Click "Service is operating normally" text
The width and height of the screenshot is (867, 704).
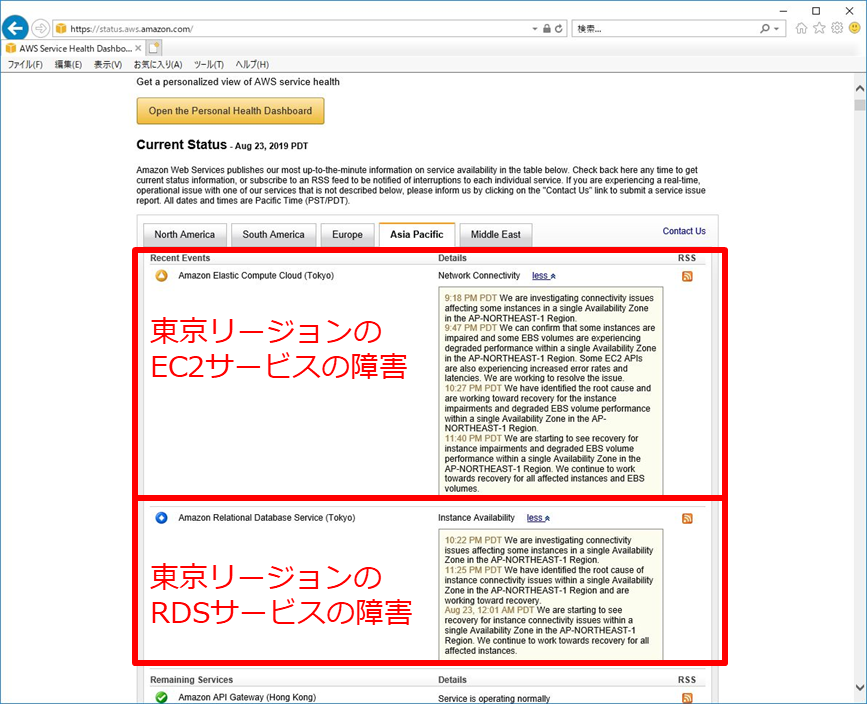494,698
